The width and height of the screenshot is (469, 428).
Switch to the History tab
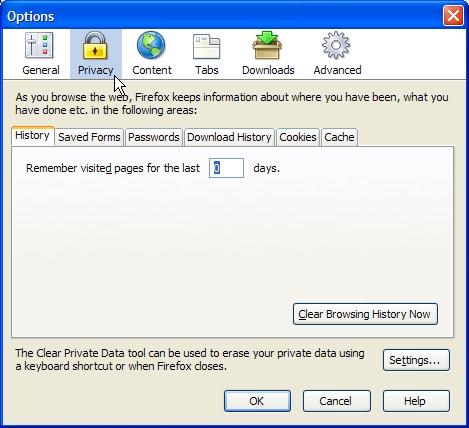coord(33,136)
